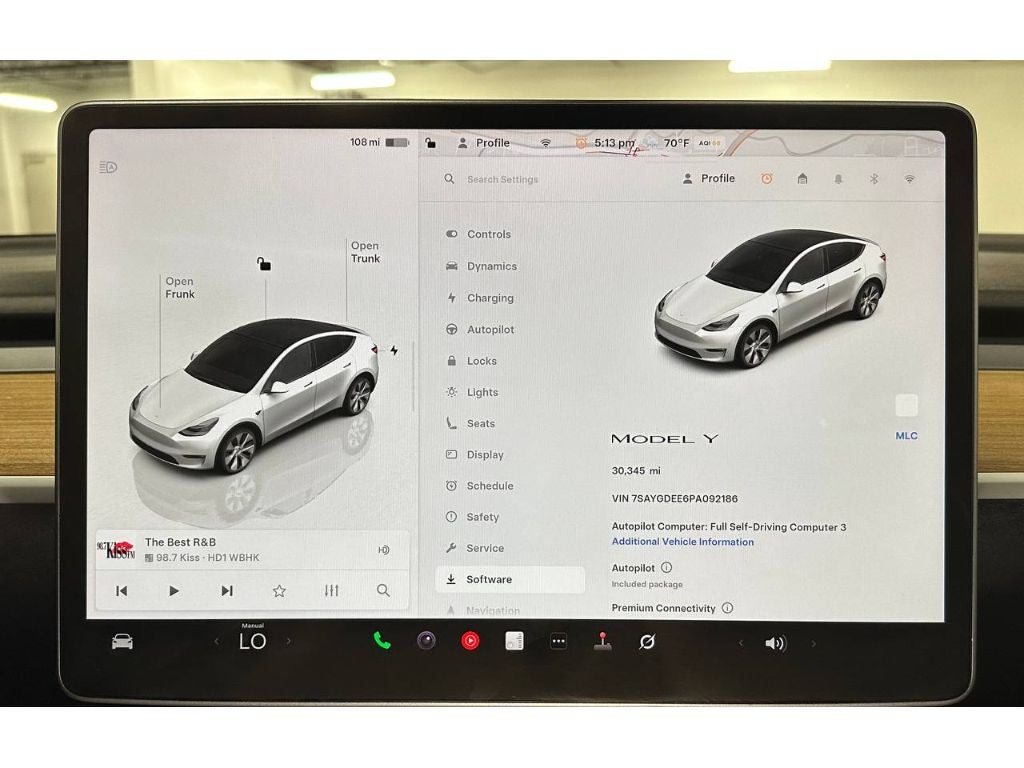Open the Energy app icon
This screenshot has height=768, width=1024.
[515, 641]
